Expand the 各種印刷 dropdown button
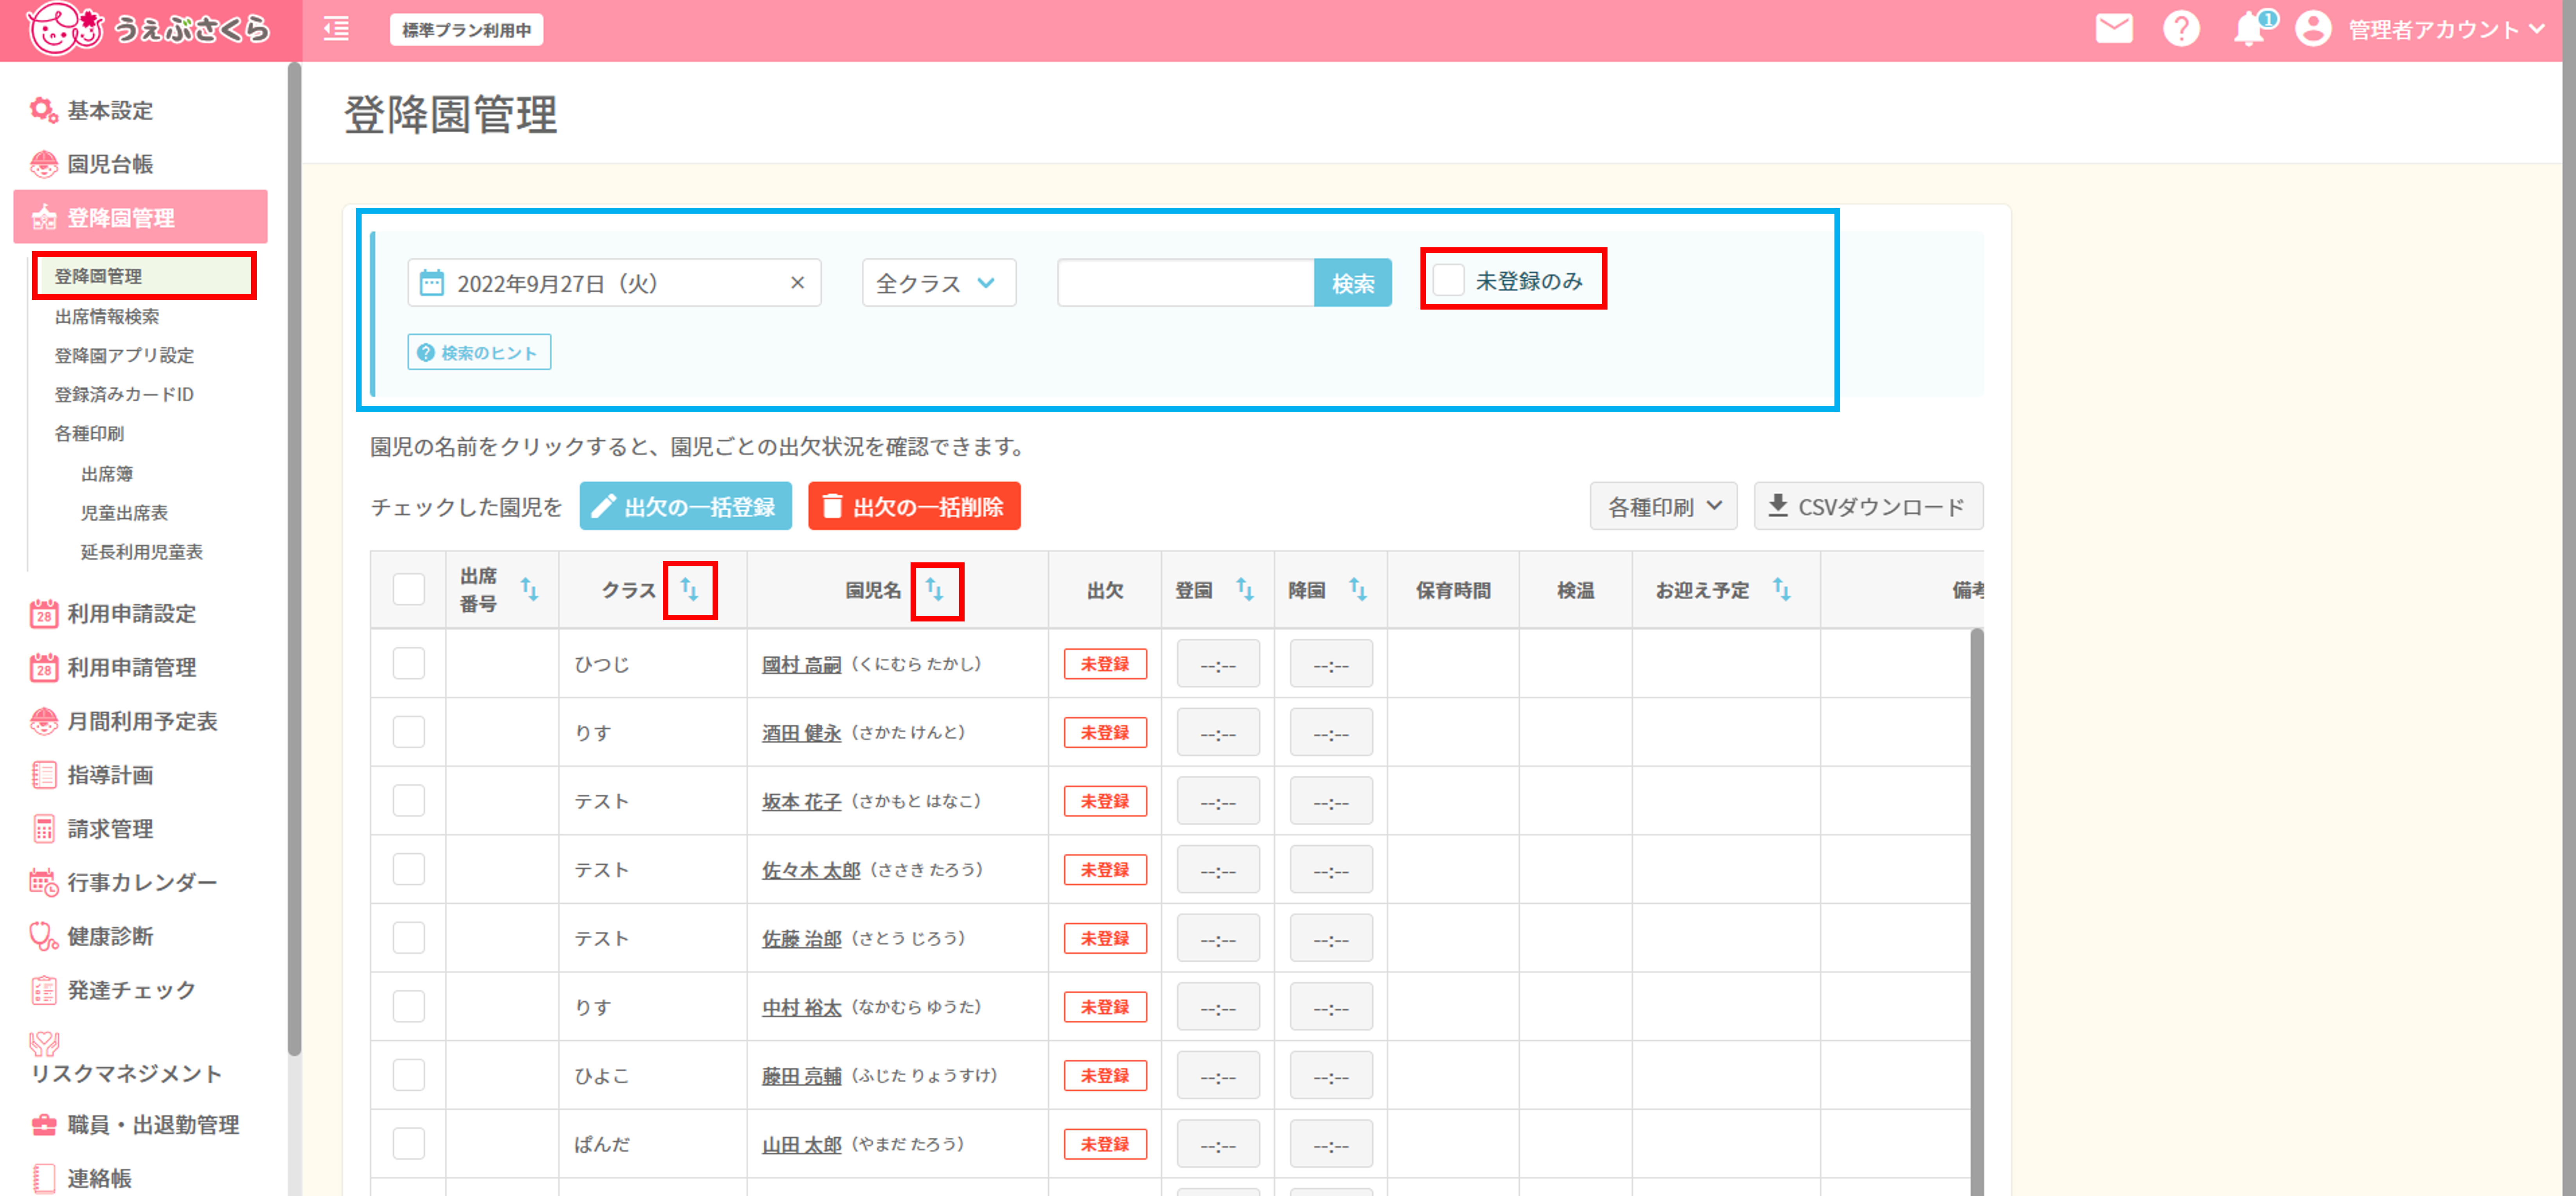 [x=1663, y=506]
